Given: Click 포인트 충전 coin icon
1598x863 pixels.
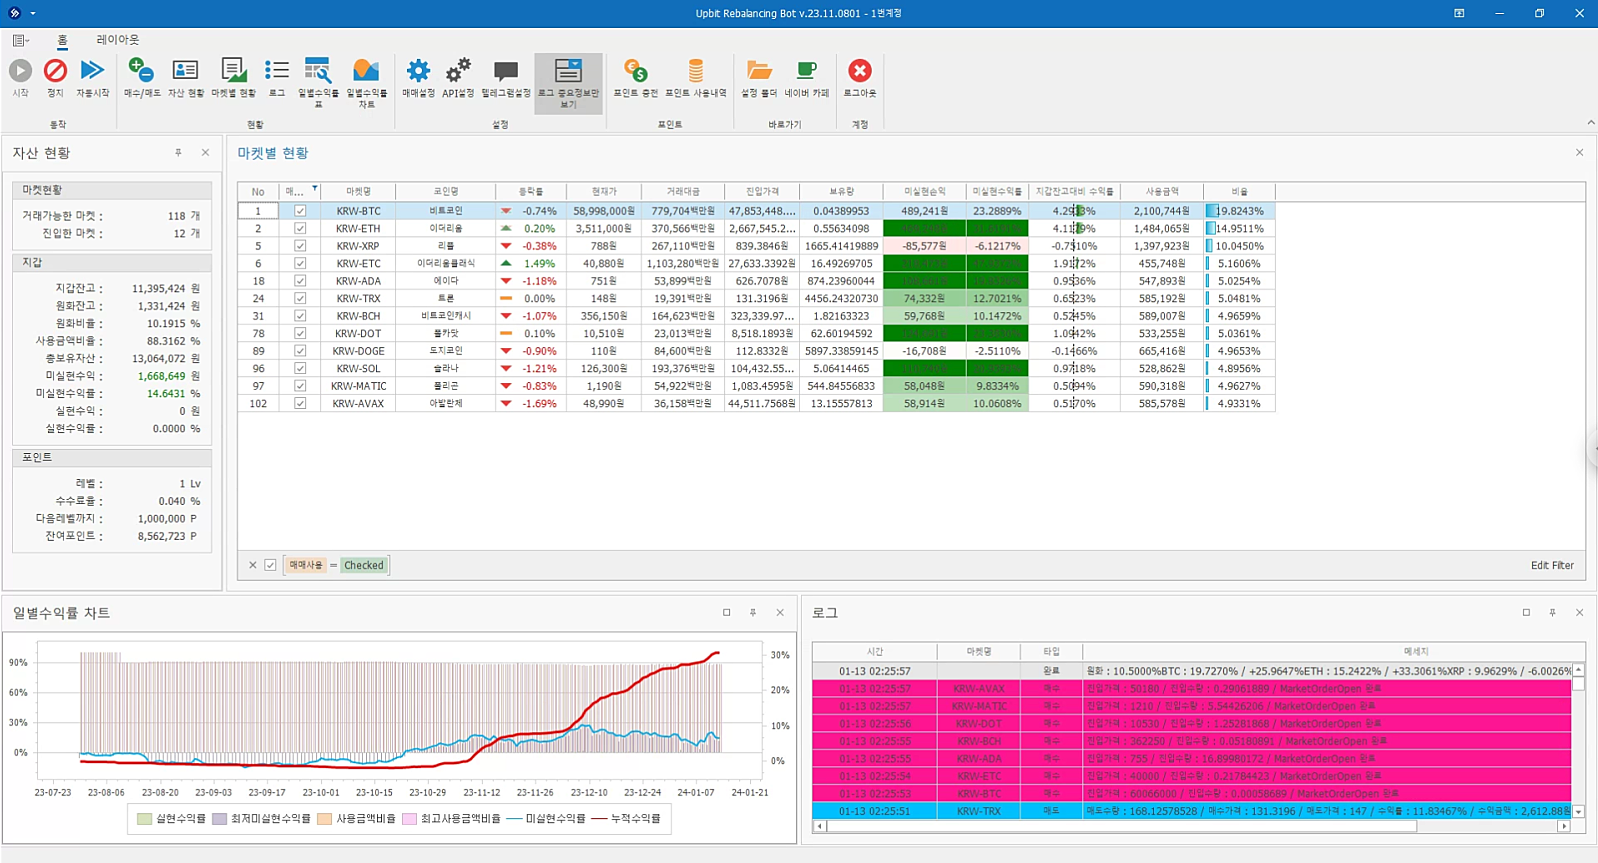Looking at the screenshot, I should pyautogui.click(x=636, y=71).
